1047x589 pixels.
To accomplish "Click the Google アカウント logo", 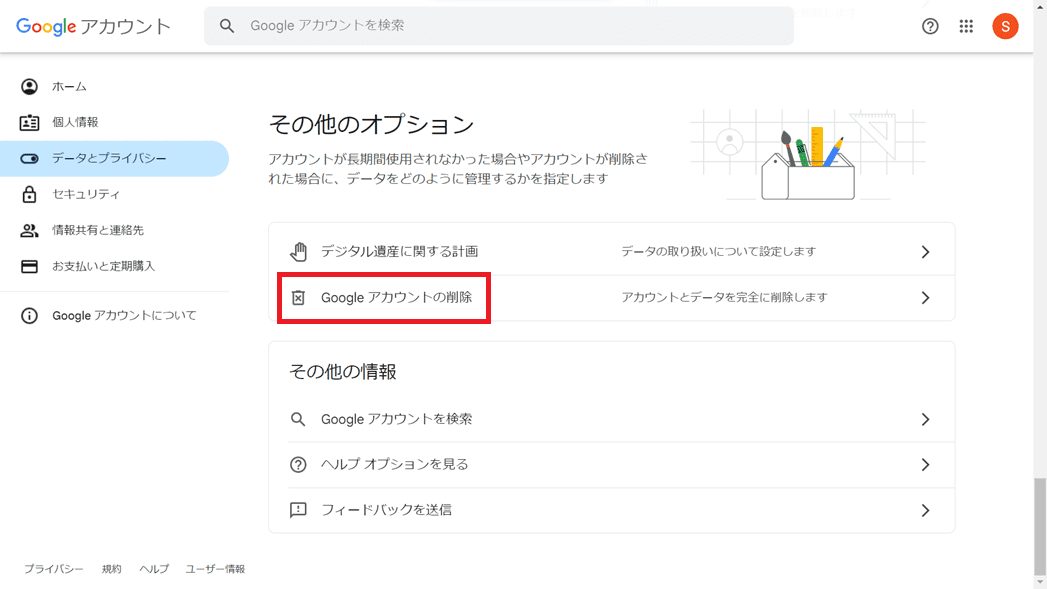I will (x=93, y=26).
